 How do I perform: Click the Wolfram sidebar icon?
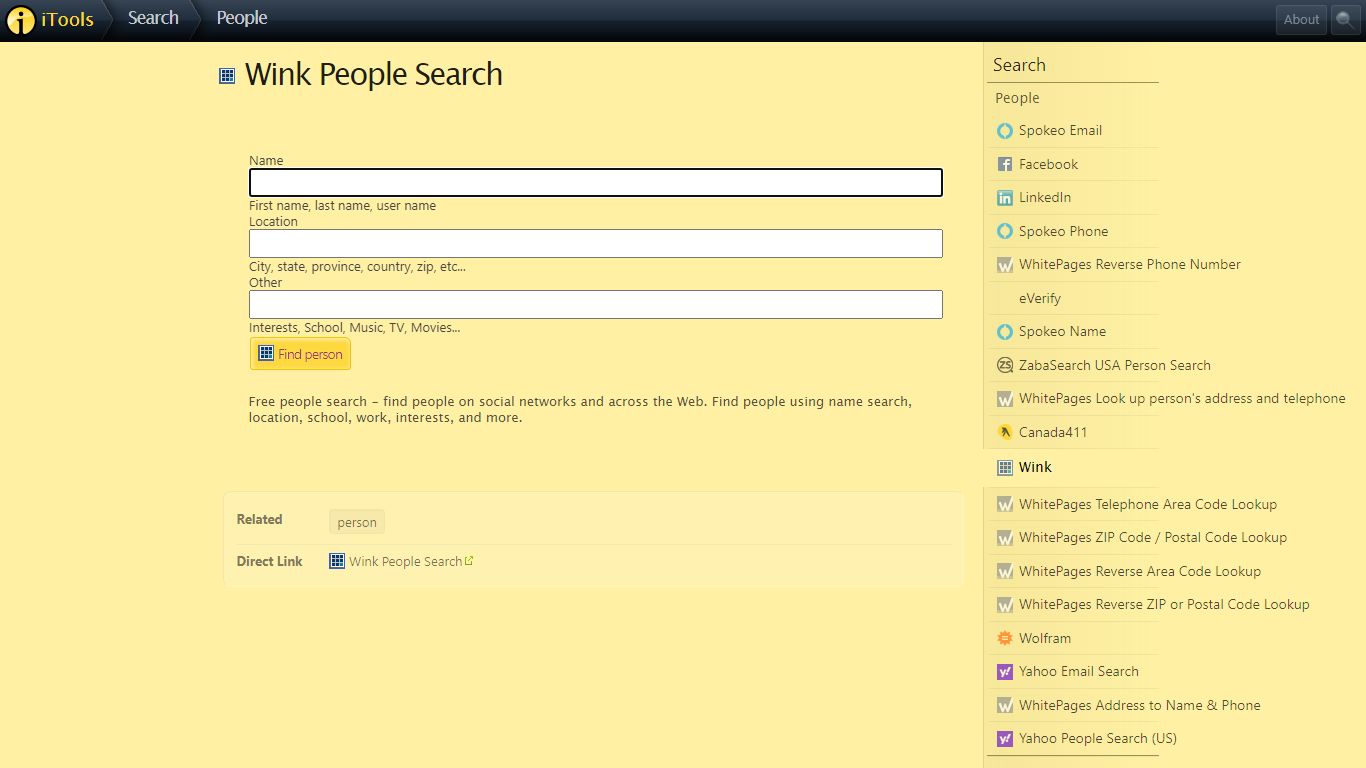click(x=1005, y=639)
